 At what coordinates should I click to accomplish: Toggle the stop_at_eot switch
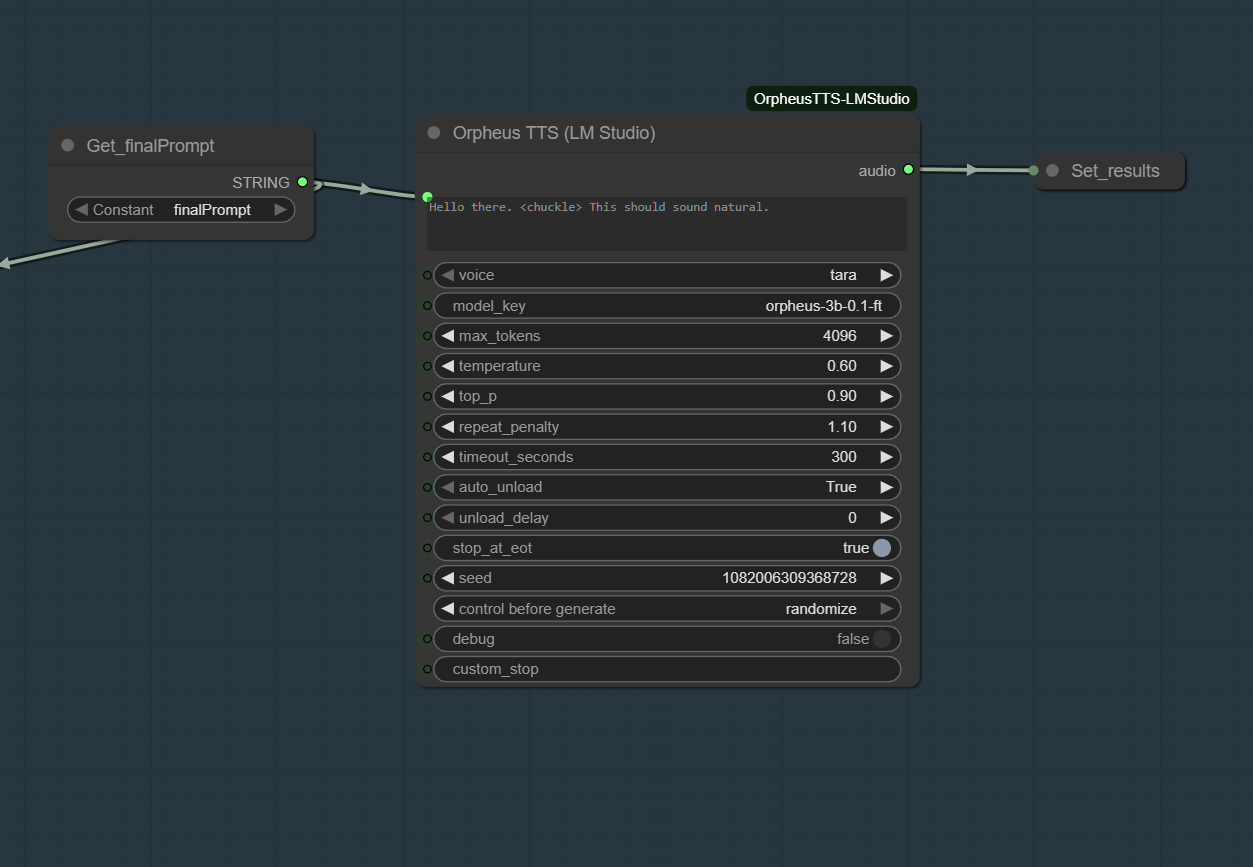pos(881,548)
